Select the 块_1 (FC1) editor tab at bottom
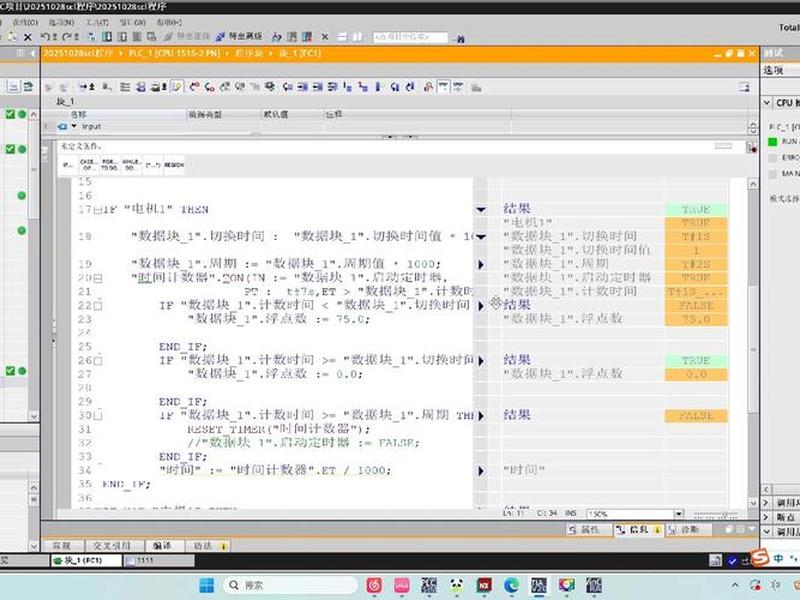 [86, 560]
